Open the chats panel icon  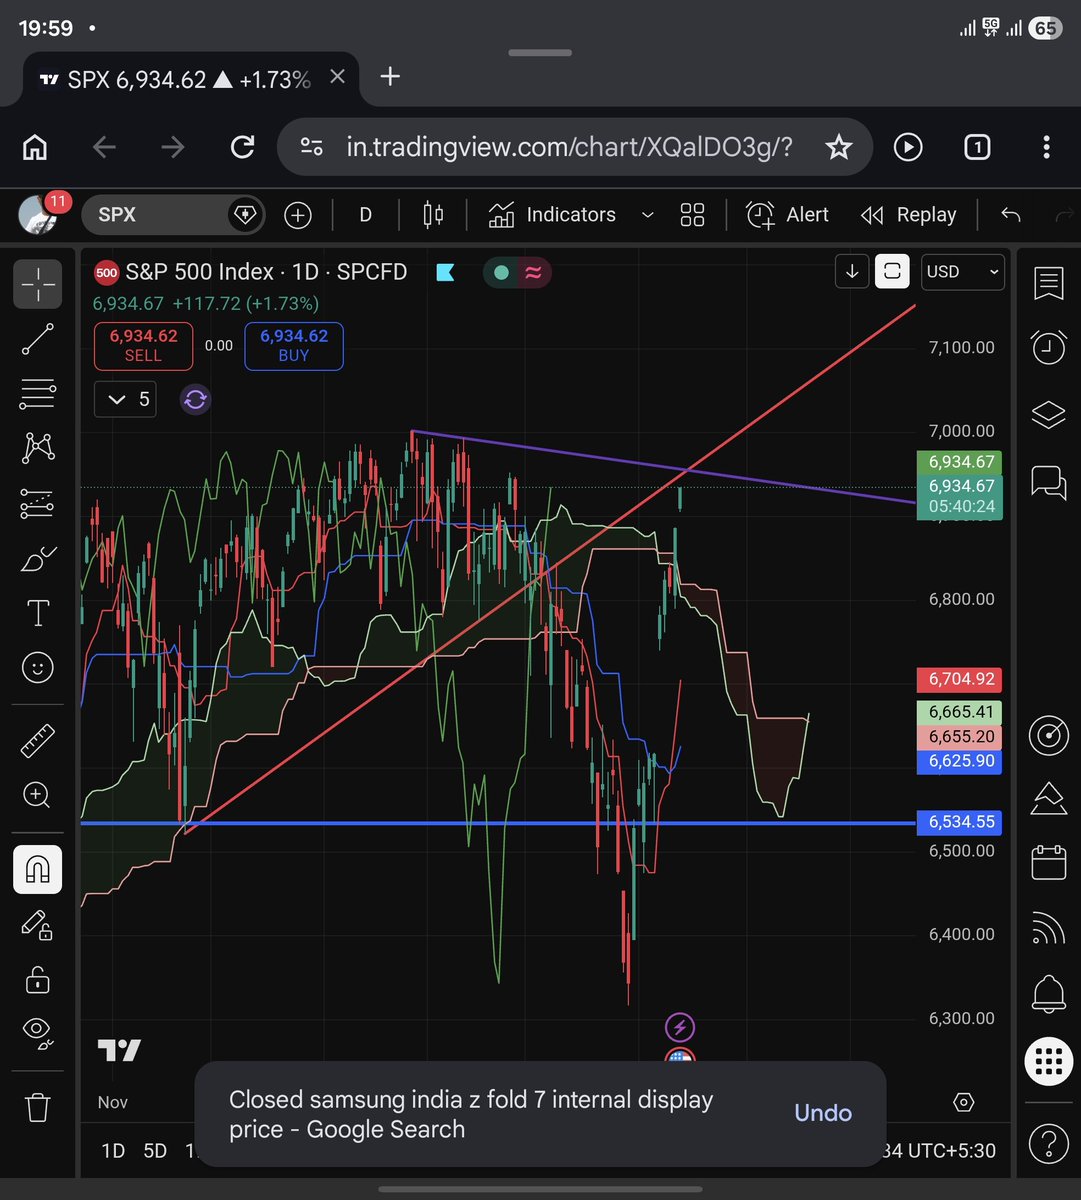tap(1048, 481)
